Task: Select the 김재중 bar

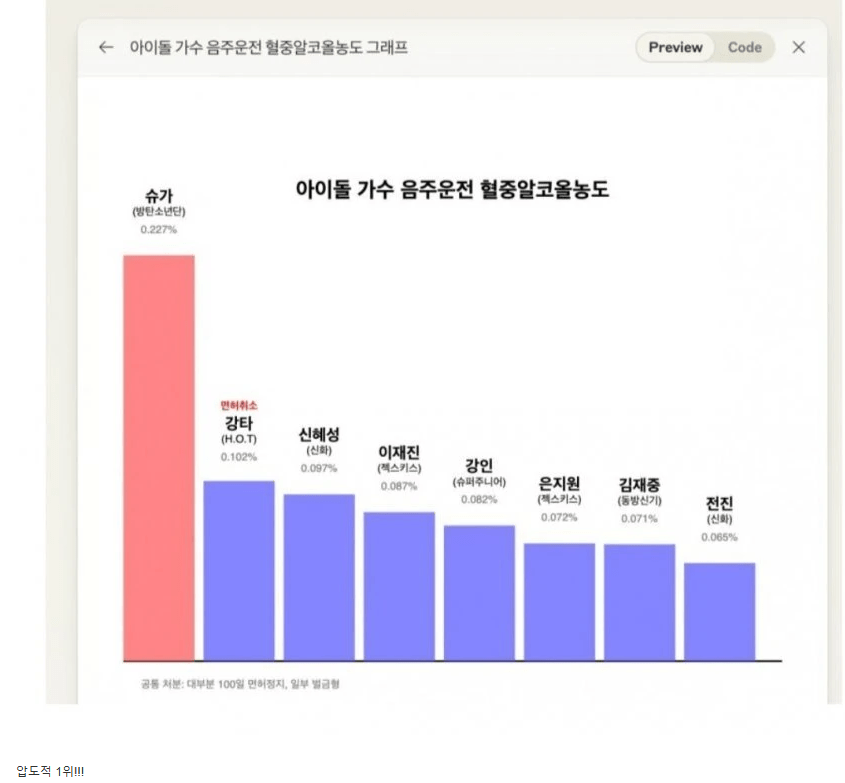Action: click(639, 602)
